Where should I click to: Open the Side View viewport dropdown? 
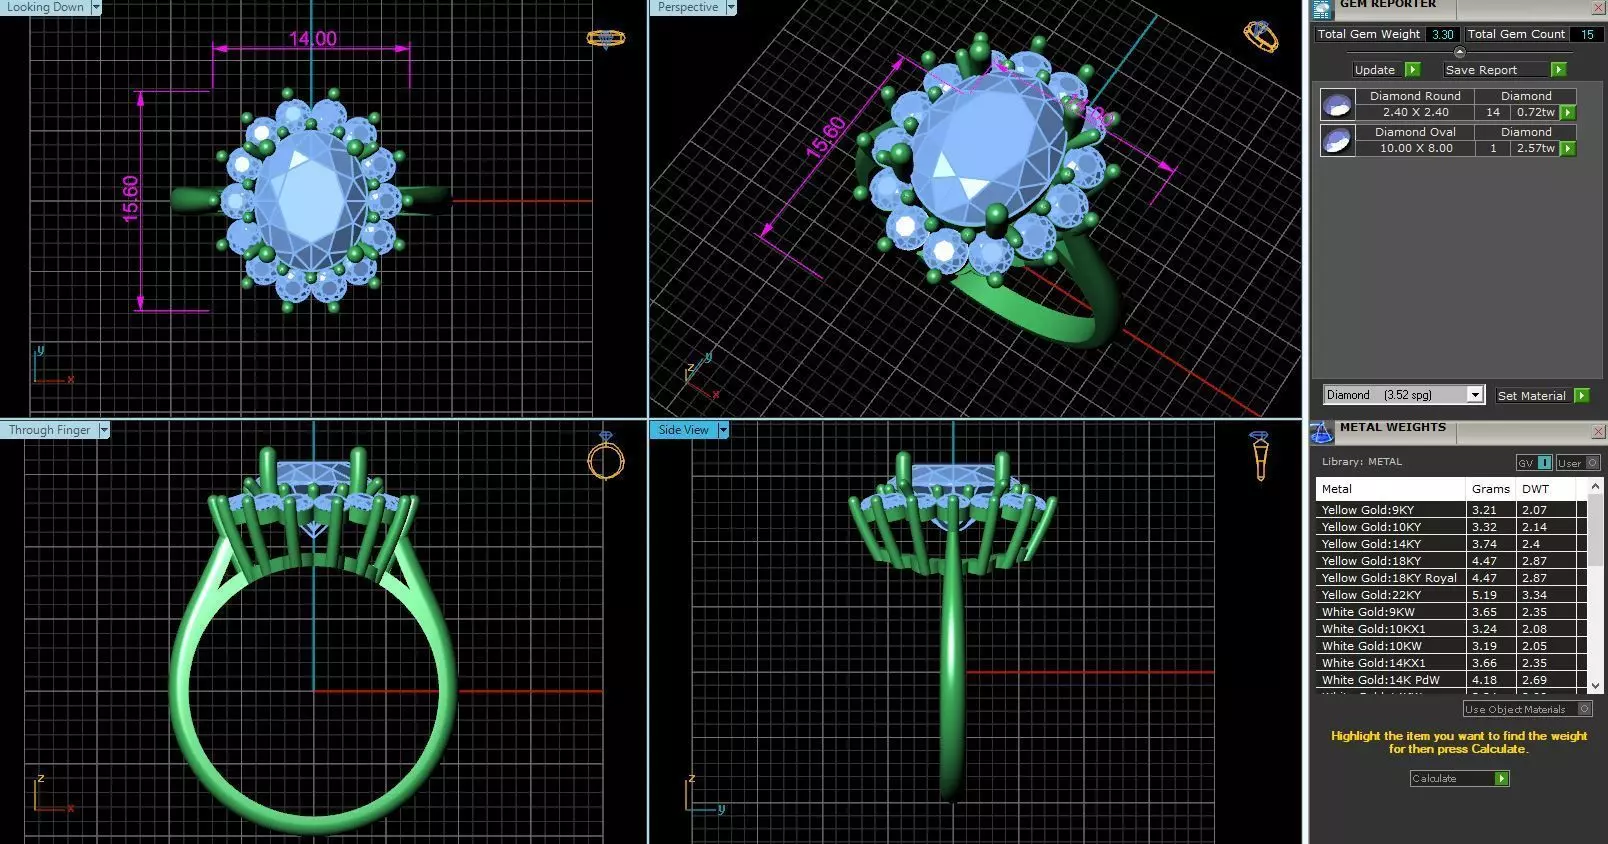(x=723, y=430)
